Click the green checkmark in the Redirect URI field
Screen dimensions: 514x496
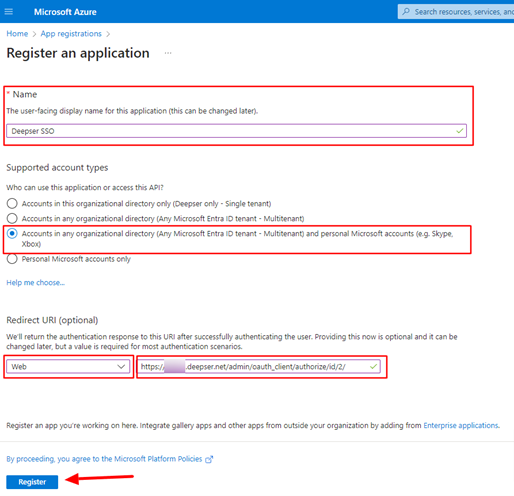point(373,367)
